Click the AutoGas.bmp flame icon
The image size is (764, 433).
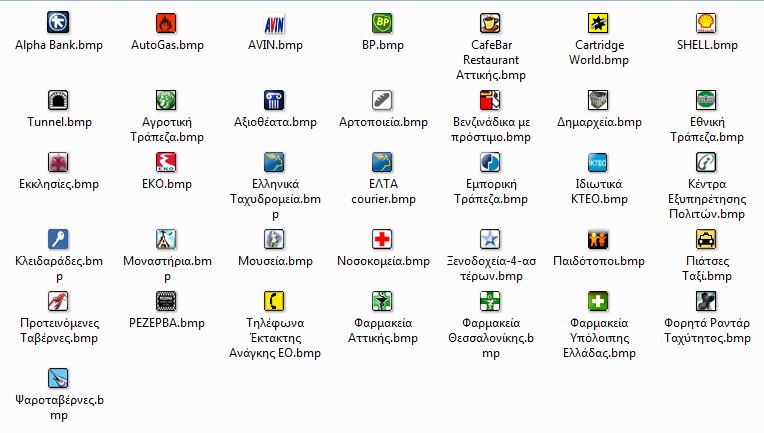166,22
